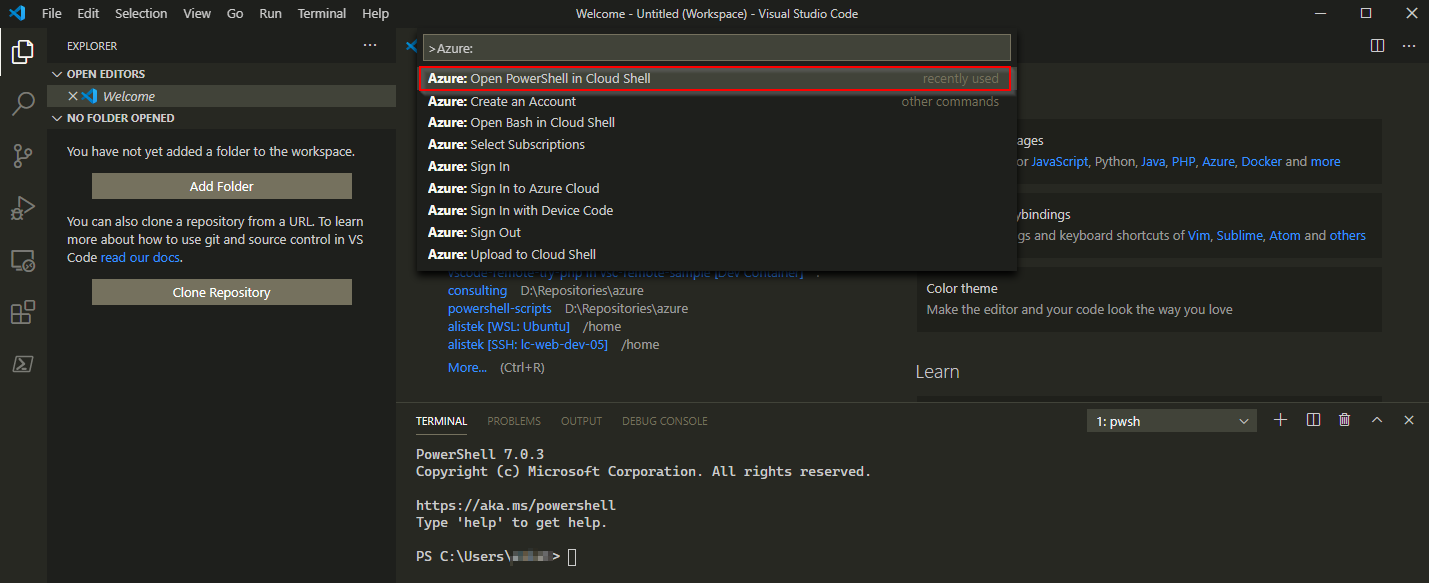
Task: Open recent consulting repository link
Action: click(477, 290)
